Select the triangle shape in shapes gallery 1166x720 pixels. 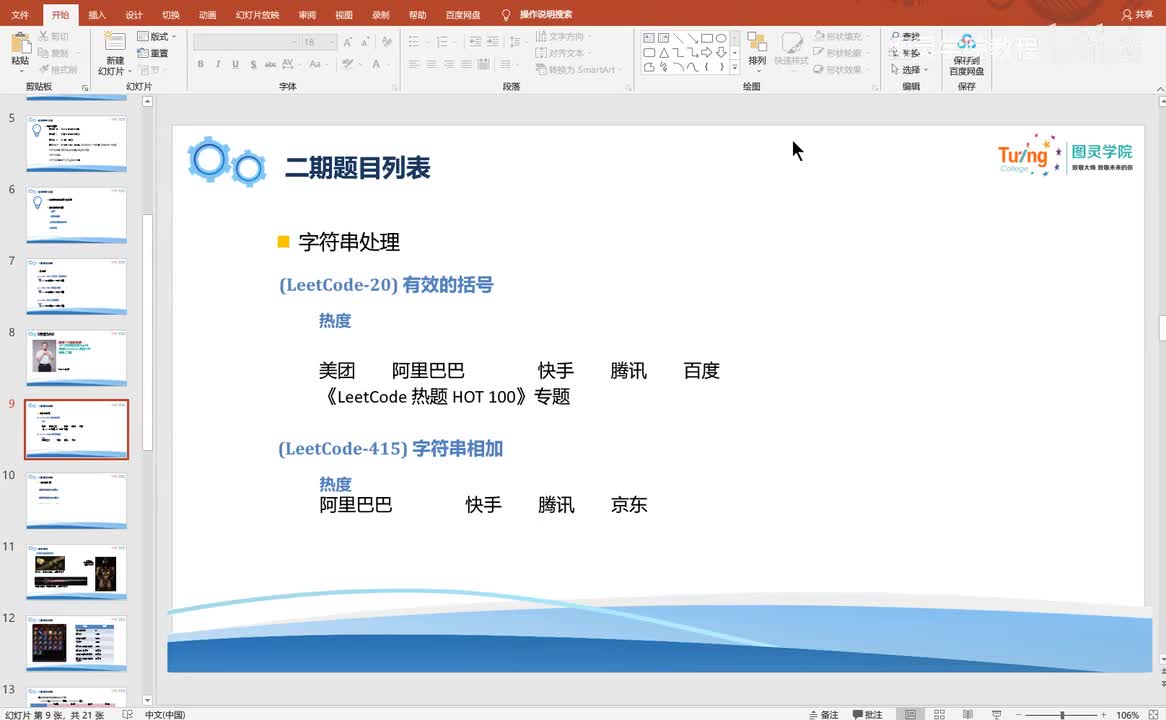click(663, 53)
